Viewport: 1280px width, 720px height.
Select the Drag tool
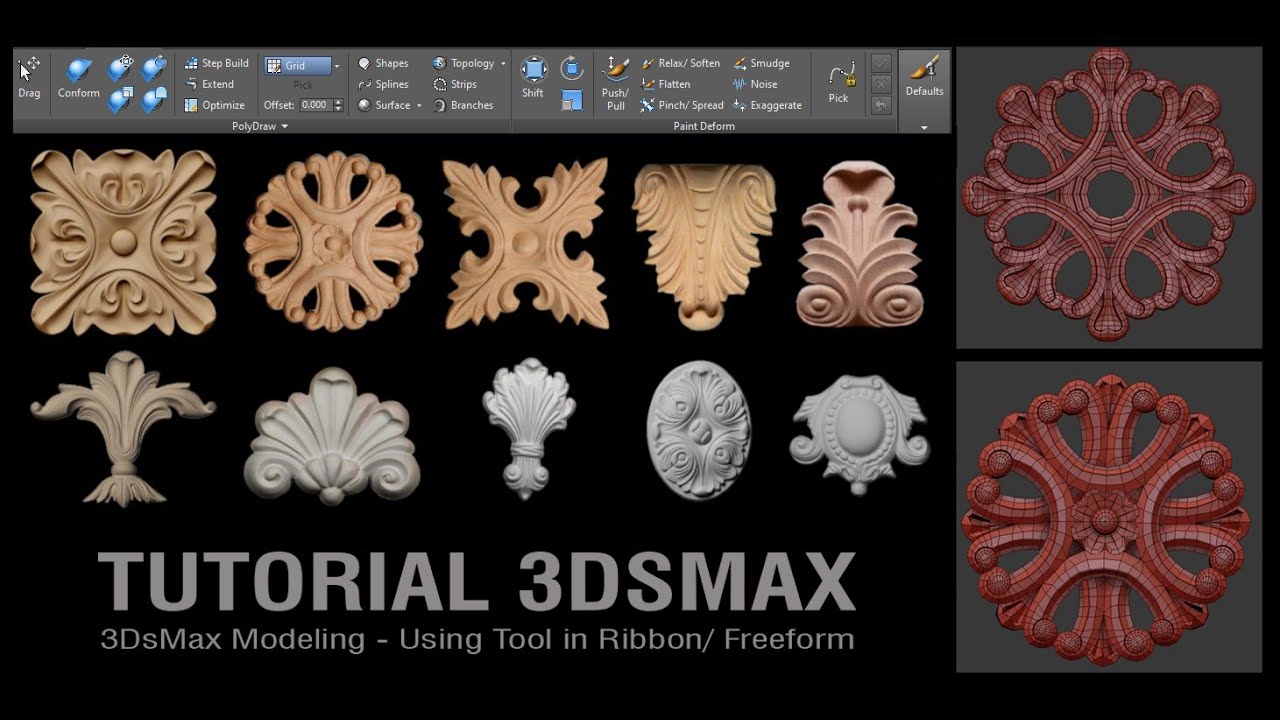(x=29, y=79)
